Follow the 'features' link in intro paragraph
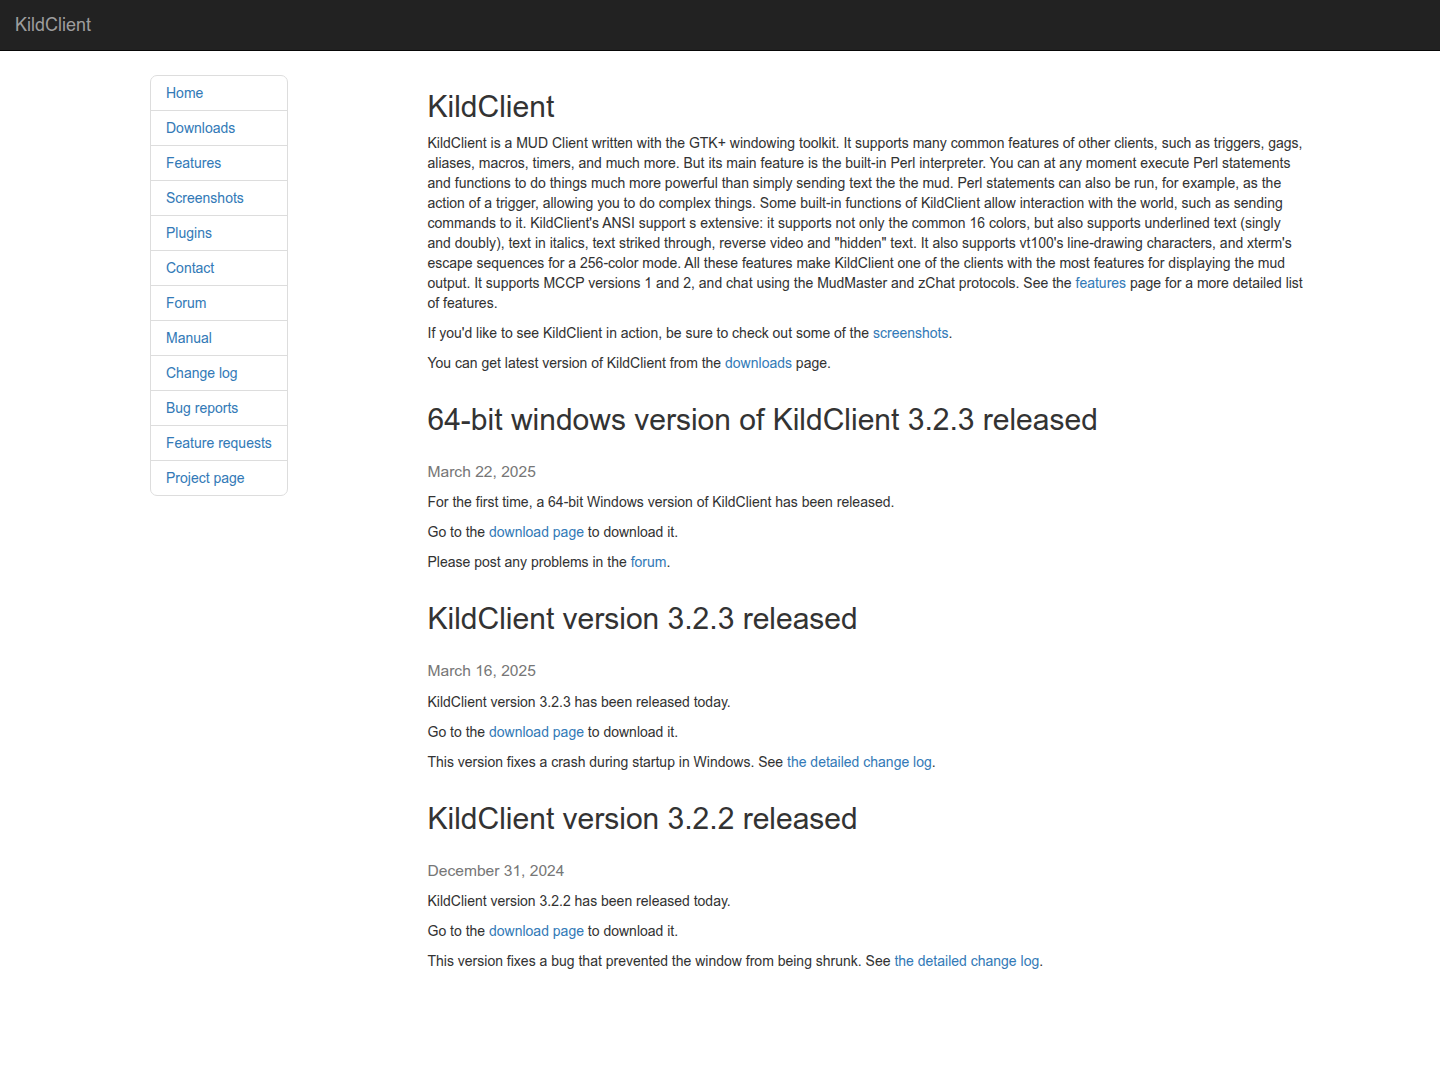Image resolution: width=1440 pixels, height=1080 pixels. (1100, 283)
